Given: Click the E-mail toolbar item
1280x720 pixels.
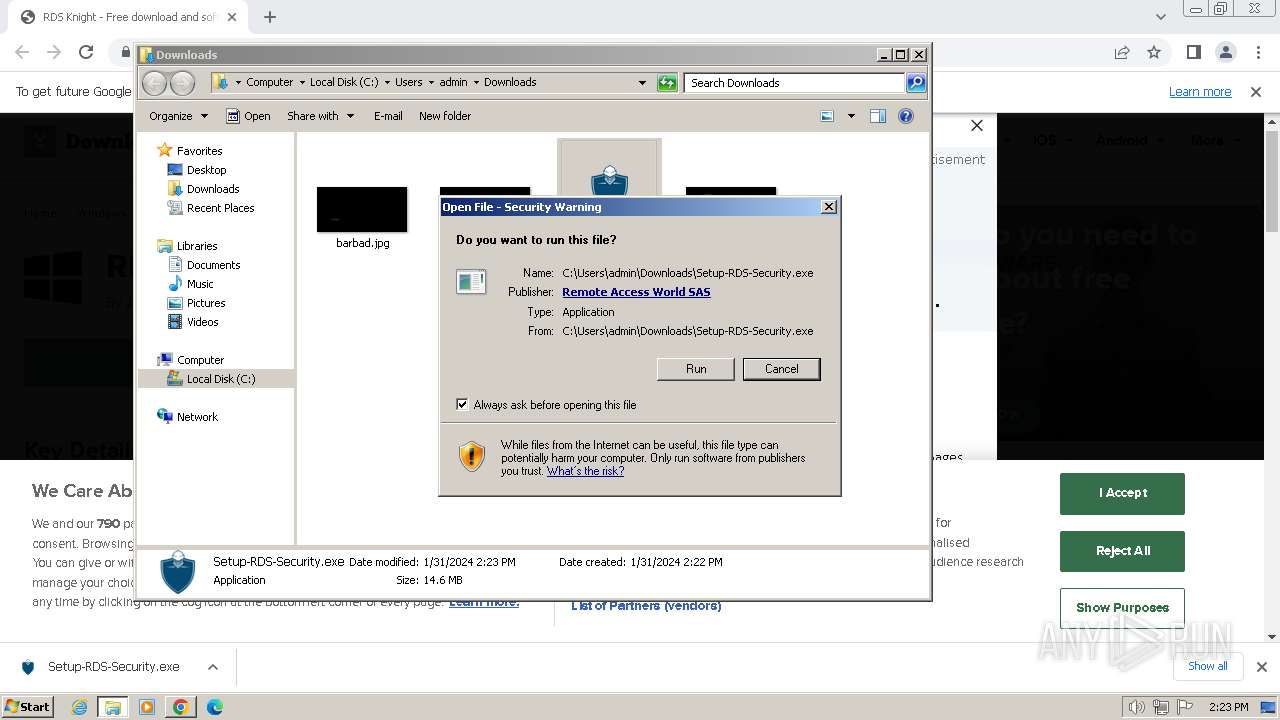Looking at the screenshot, I should 388,116.
